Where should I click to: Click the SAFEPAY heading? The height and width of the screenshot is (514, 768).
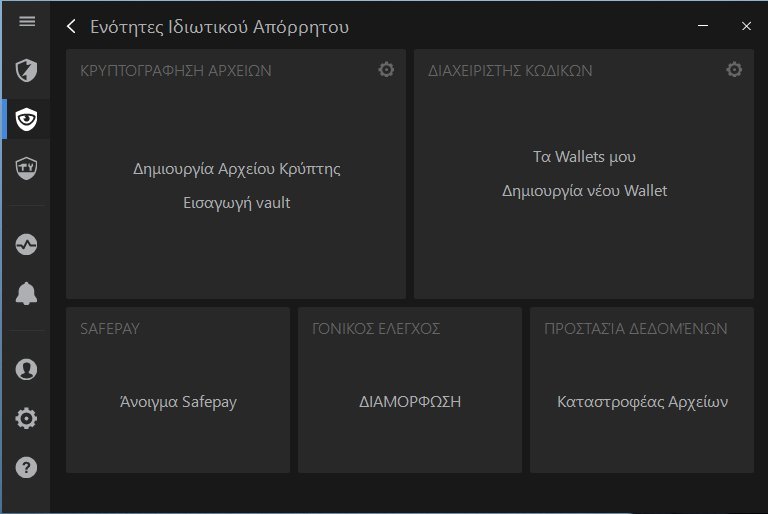[110, 328]
